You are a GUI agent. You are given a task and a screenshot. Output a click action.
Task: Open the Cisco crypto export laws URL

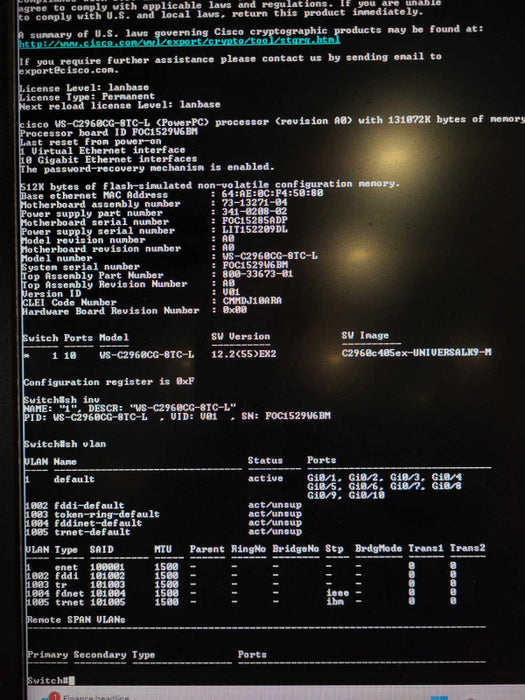[x=179, y=42]
